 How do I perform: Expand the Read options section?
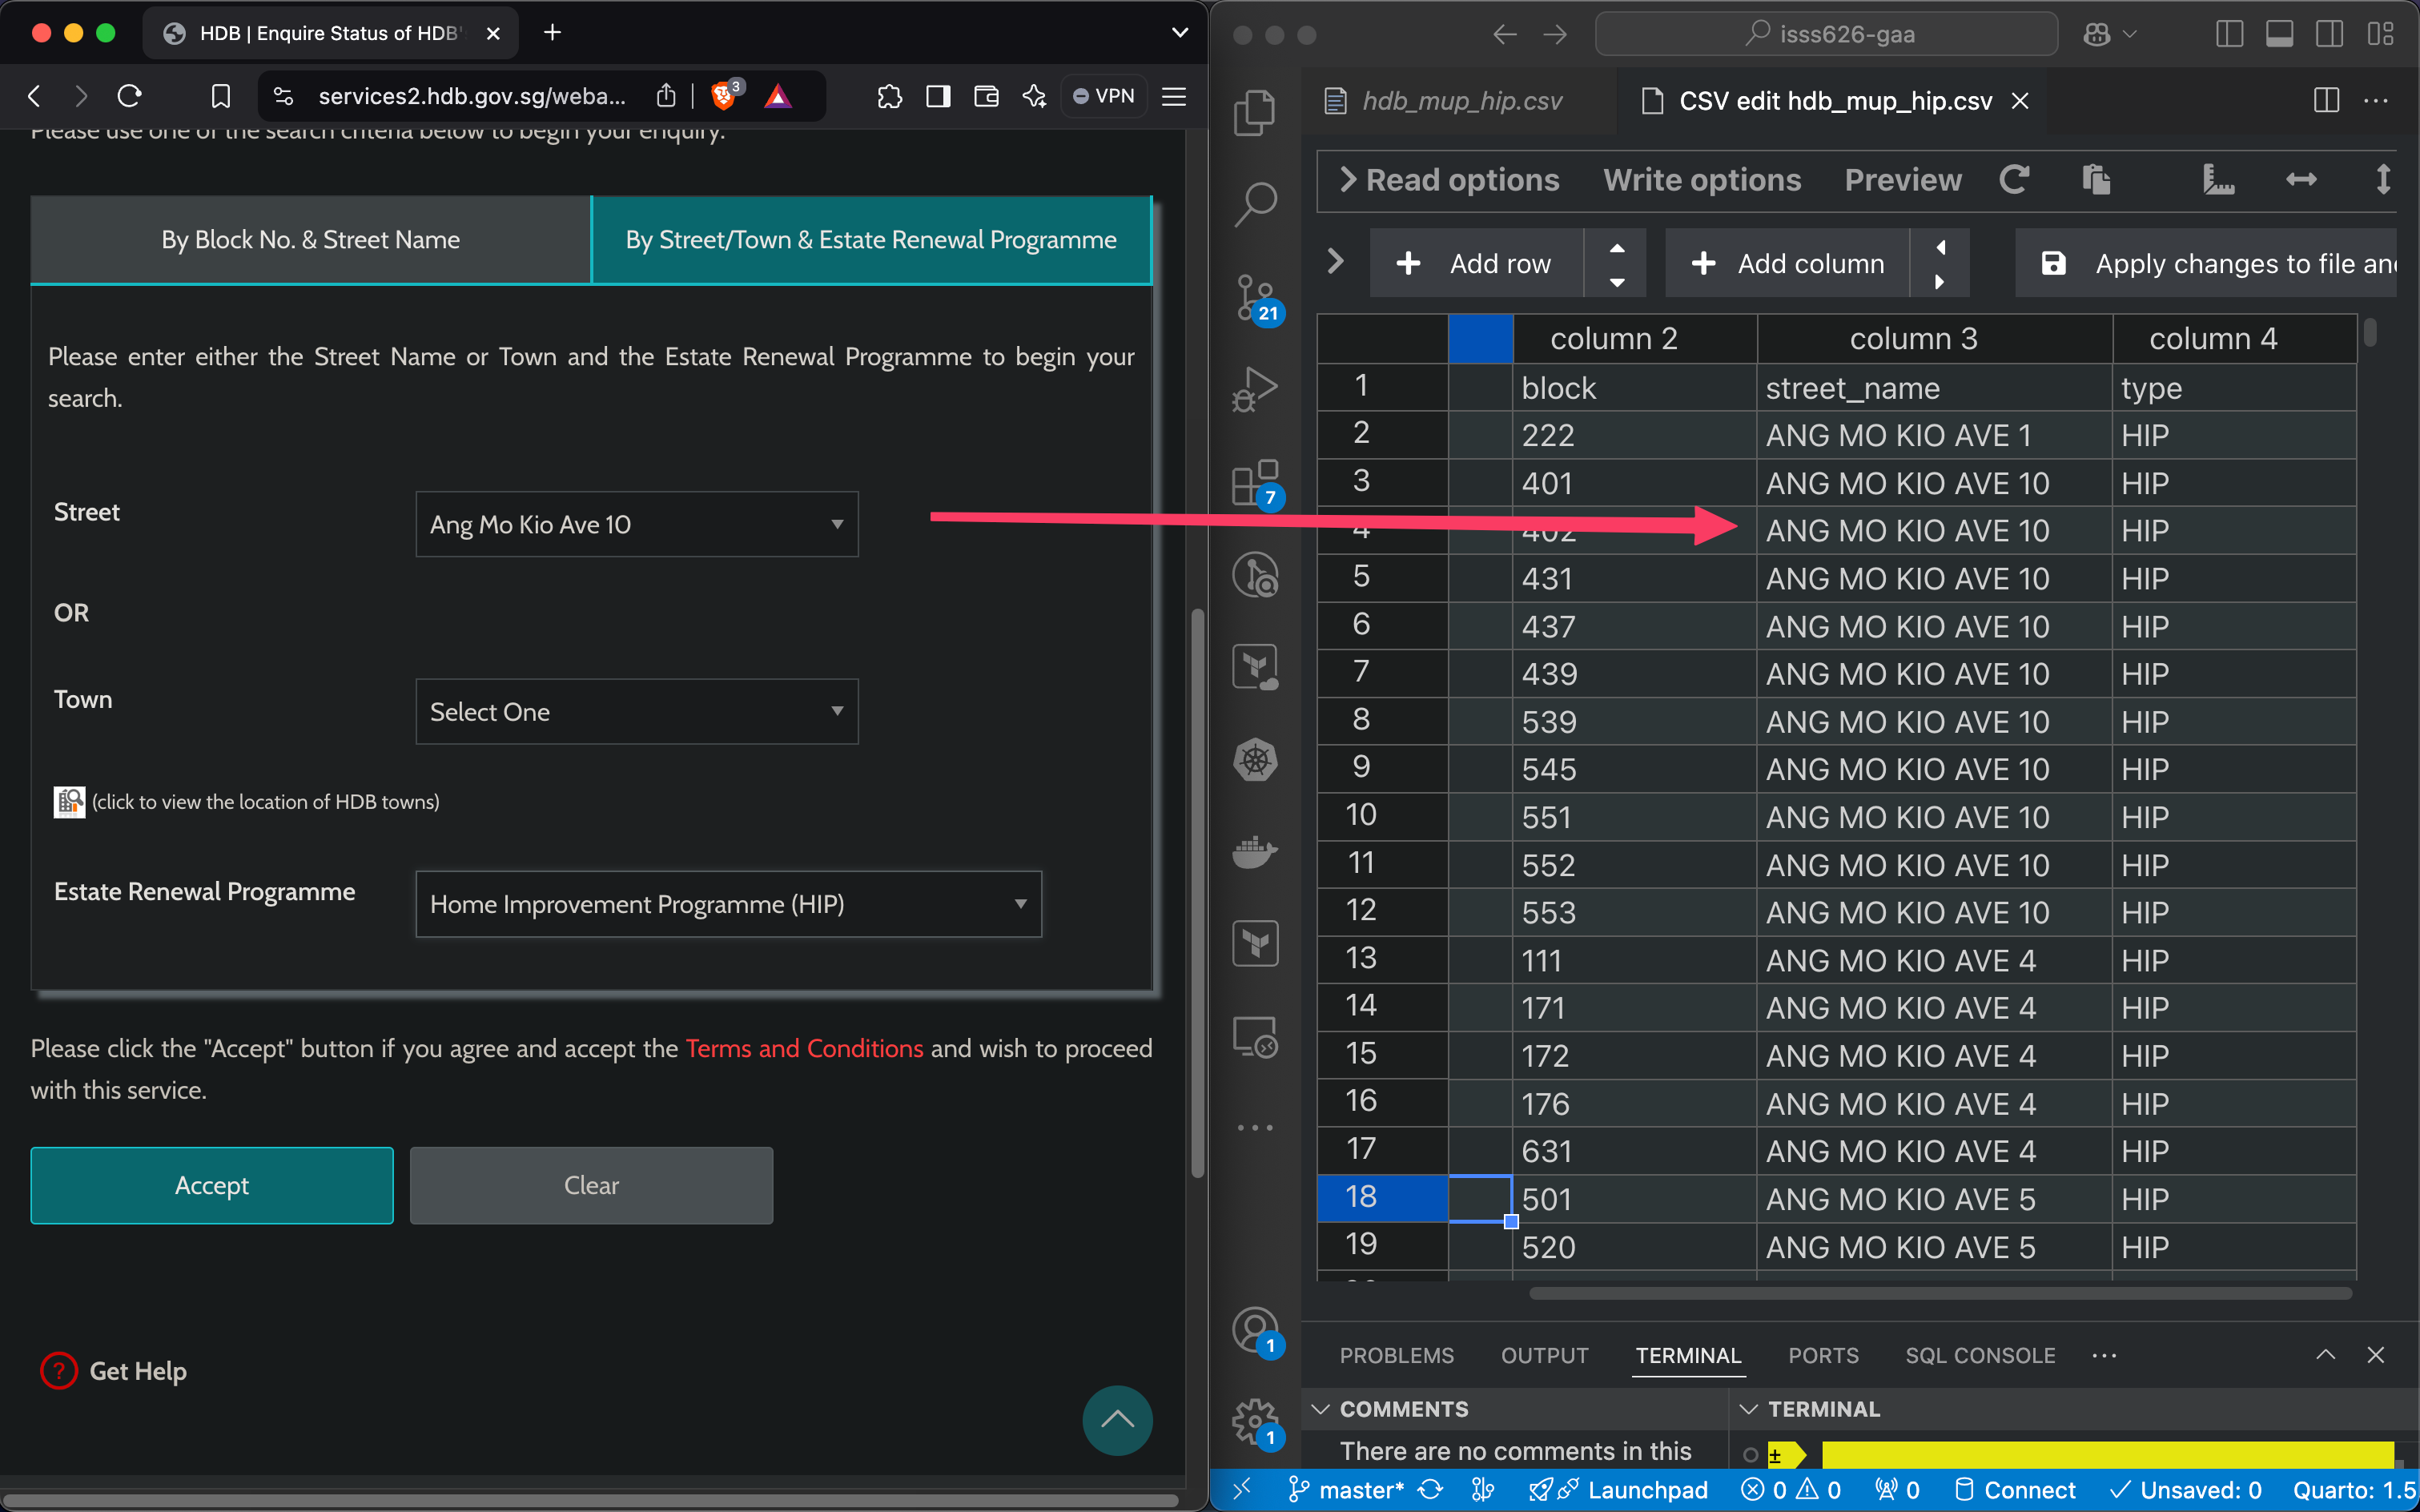click(x=1450, y=180)
